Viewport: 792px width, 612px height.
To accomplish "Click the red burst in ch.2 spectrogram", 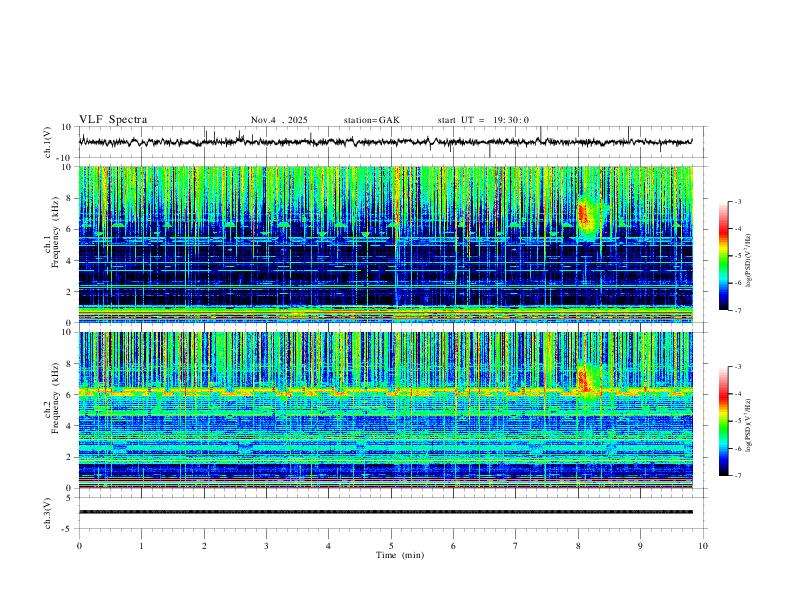I will coord(583,380).
